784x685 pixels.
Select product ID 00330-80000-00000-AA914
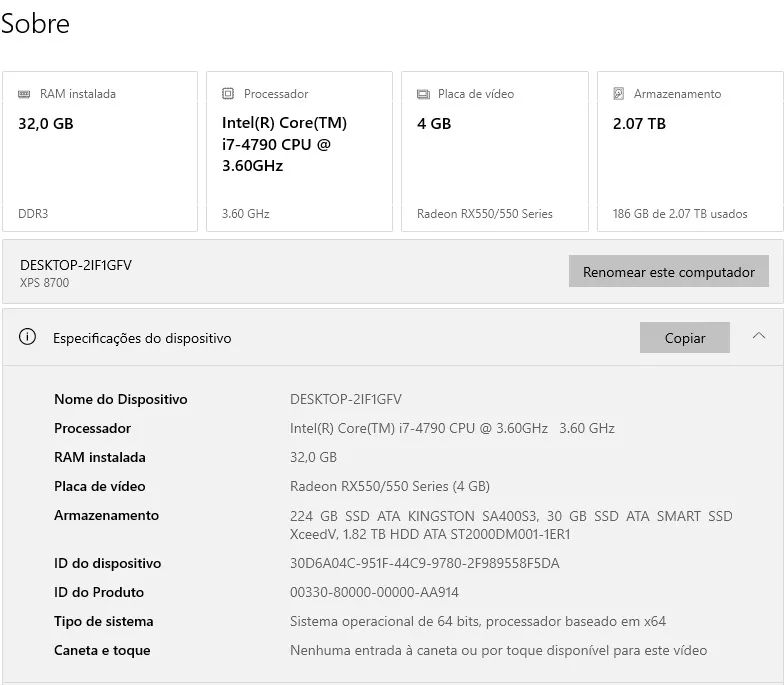pyautogui.click(x=374, y=592)
